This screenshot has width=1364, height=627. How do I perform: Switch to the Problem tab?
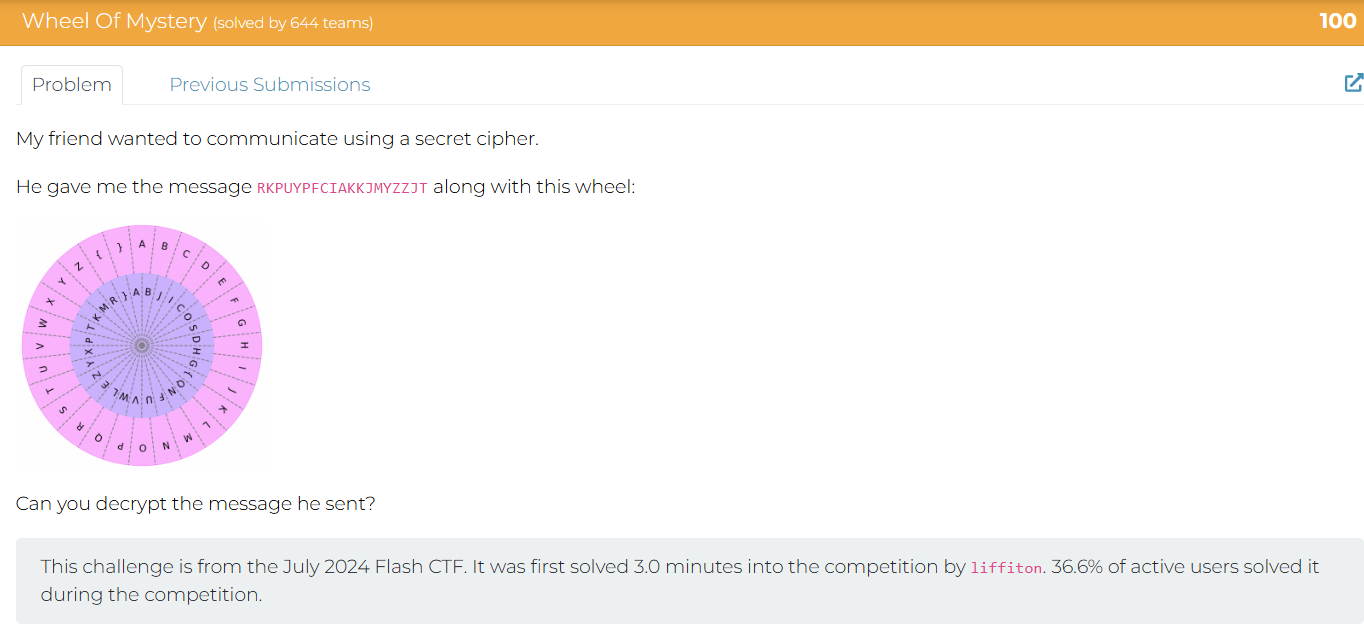pos(72,85)
